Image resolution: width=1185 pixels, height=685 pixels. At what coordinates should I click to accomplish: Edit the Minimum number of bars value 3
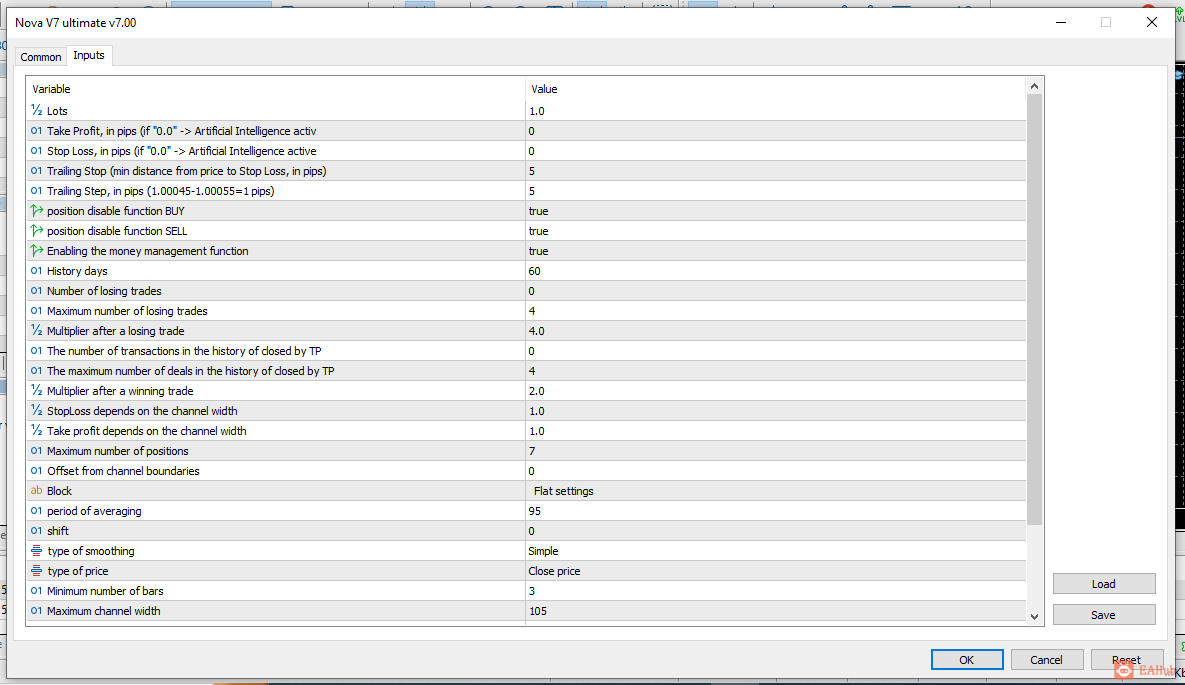[x=775, y=591]
